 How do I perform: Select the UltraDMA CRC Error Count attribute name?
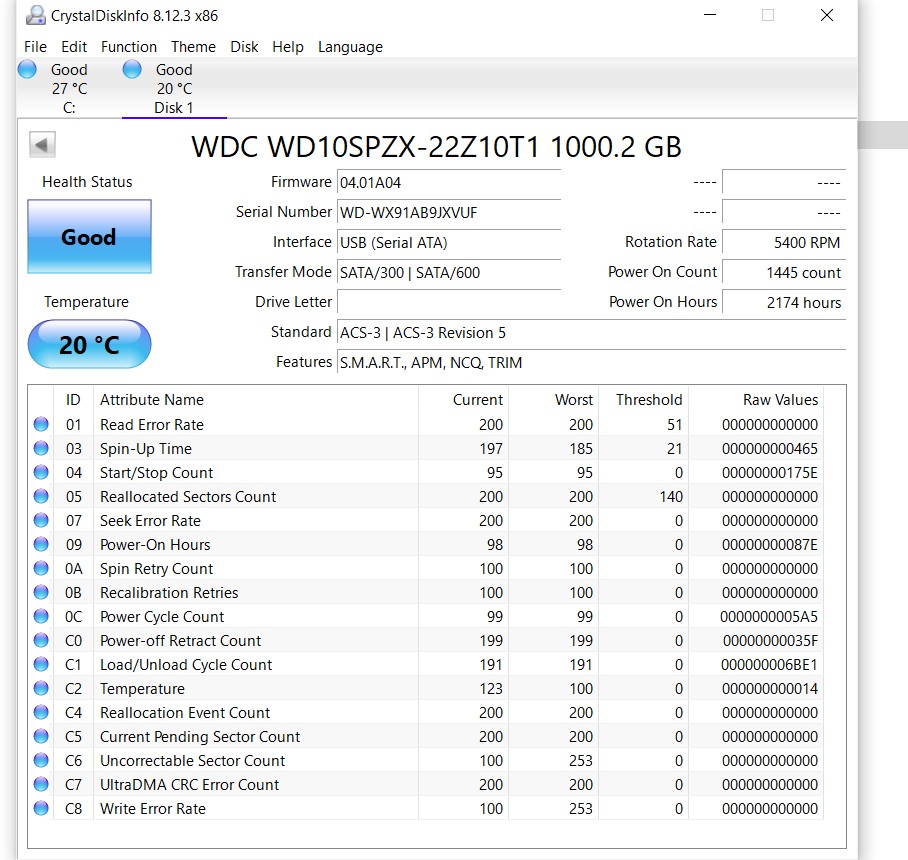click(189, 785)
